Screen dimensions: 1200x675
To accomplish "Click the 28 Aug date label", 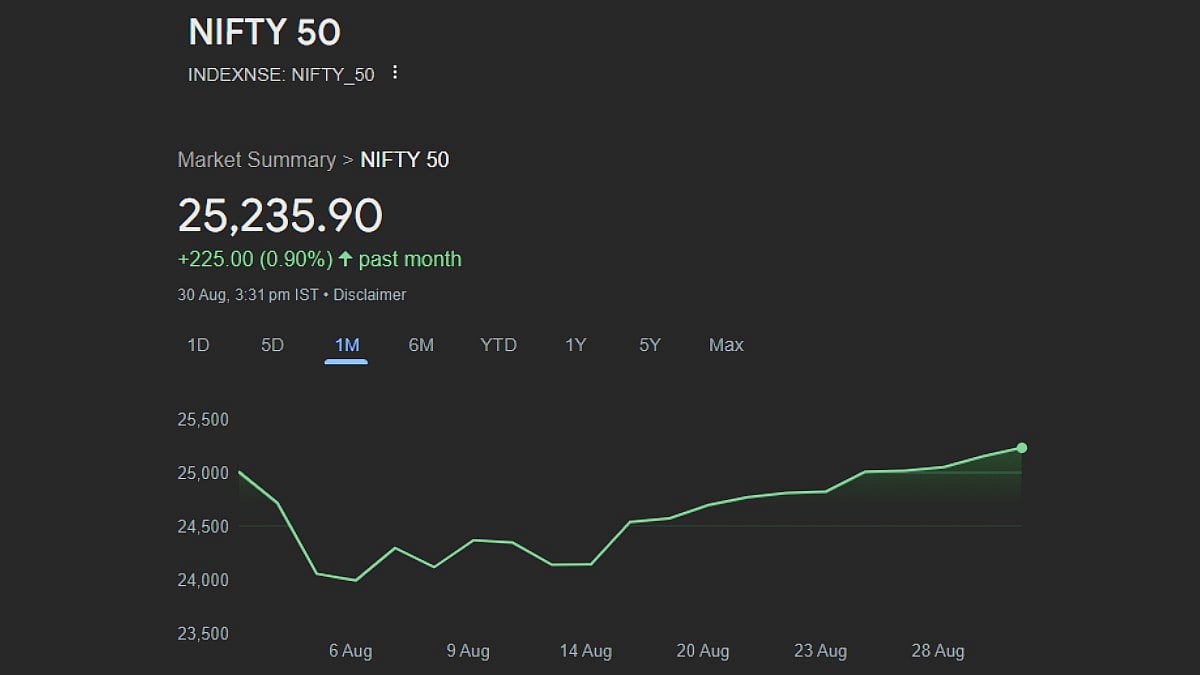I will (937, 651).
